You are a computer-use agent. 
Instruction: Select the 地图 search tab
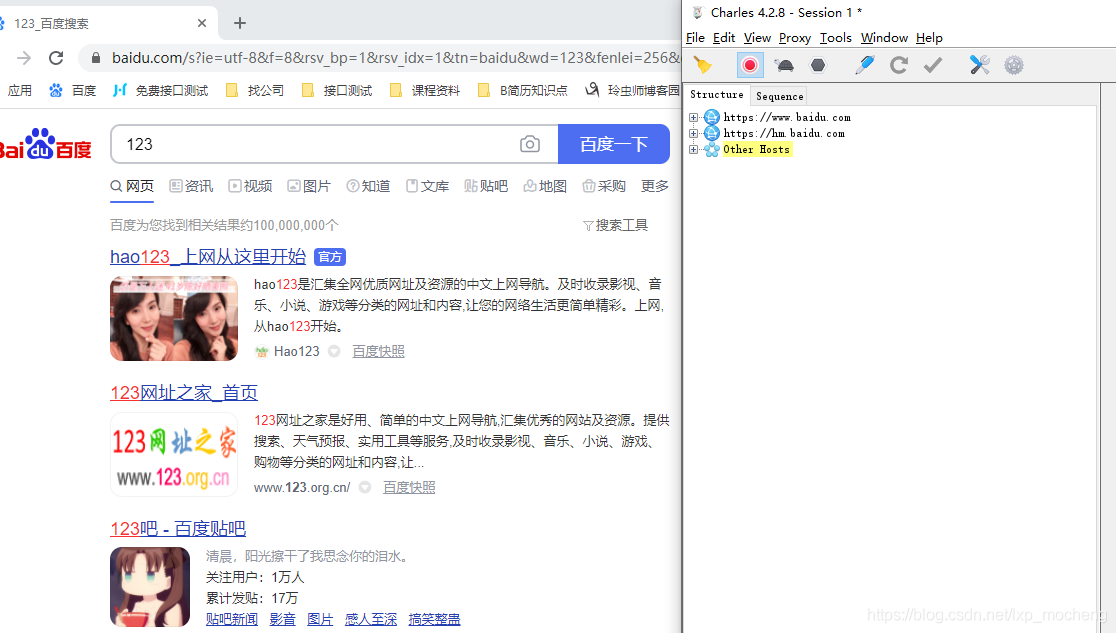point(545,187)
